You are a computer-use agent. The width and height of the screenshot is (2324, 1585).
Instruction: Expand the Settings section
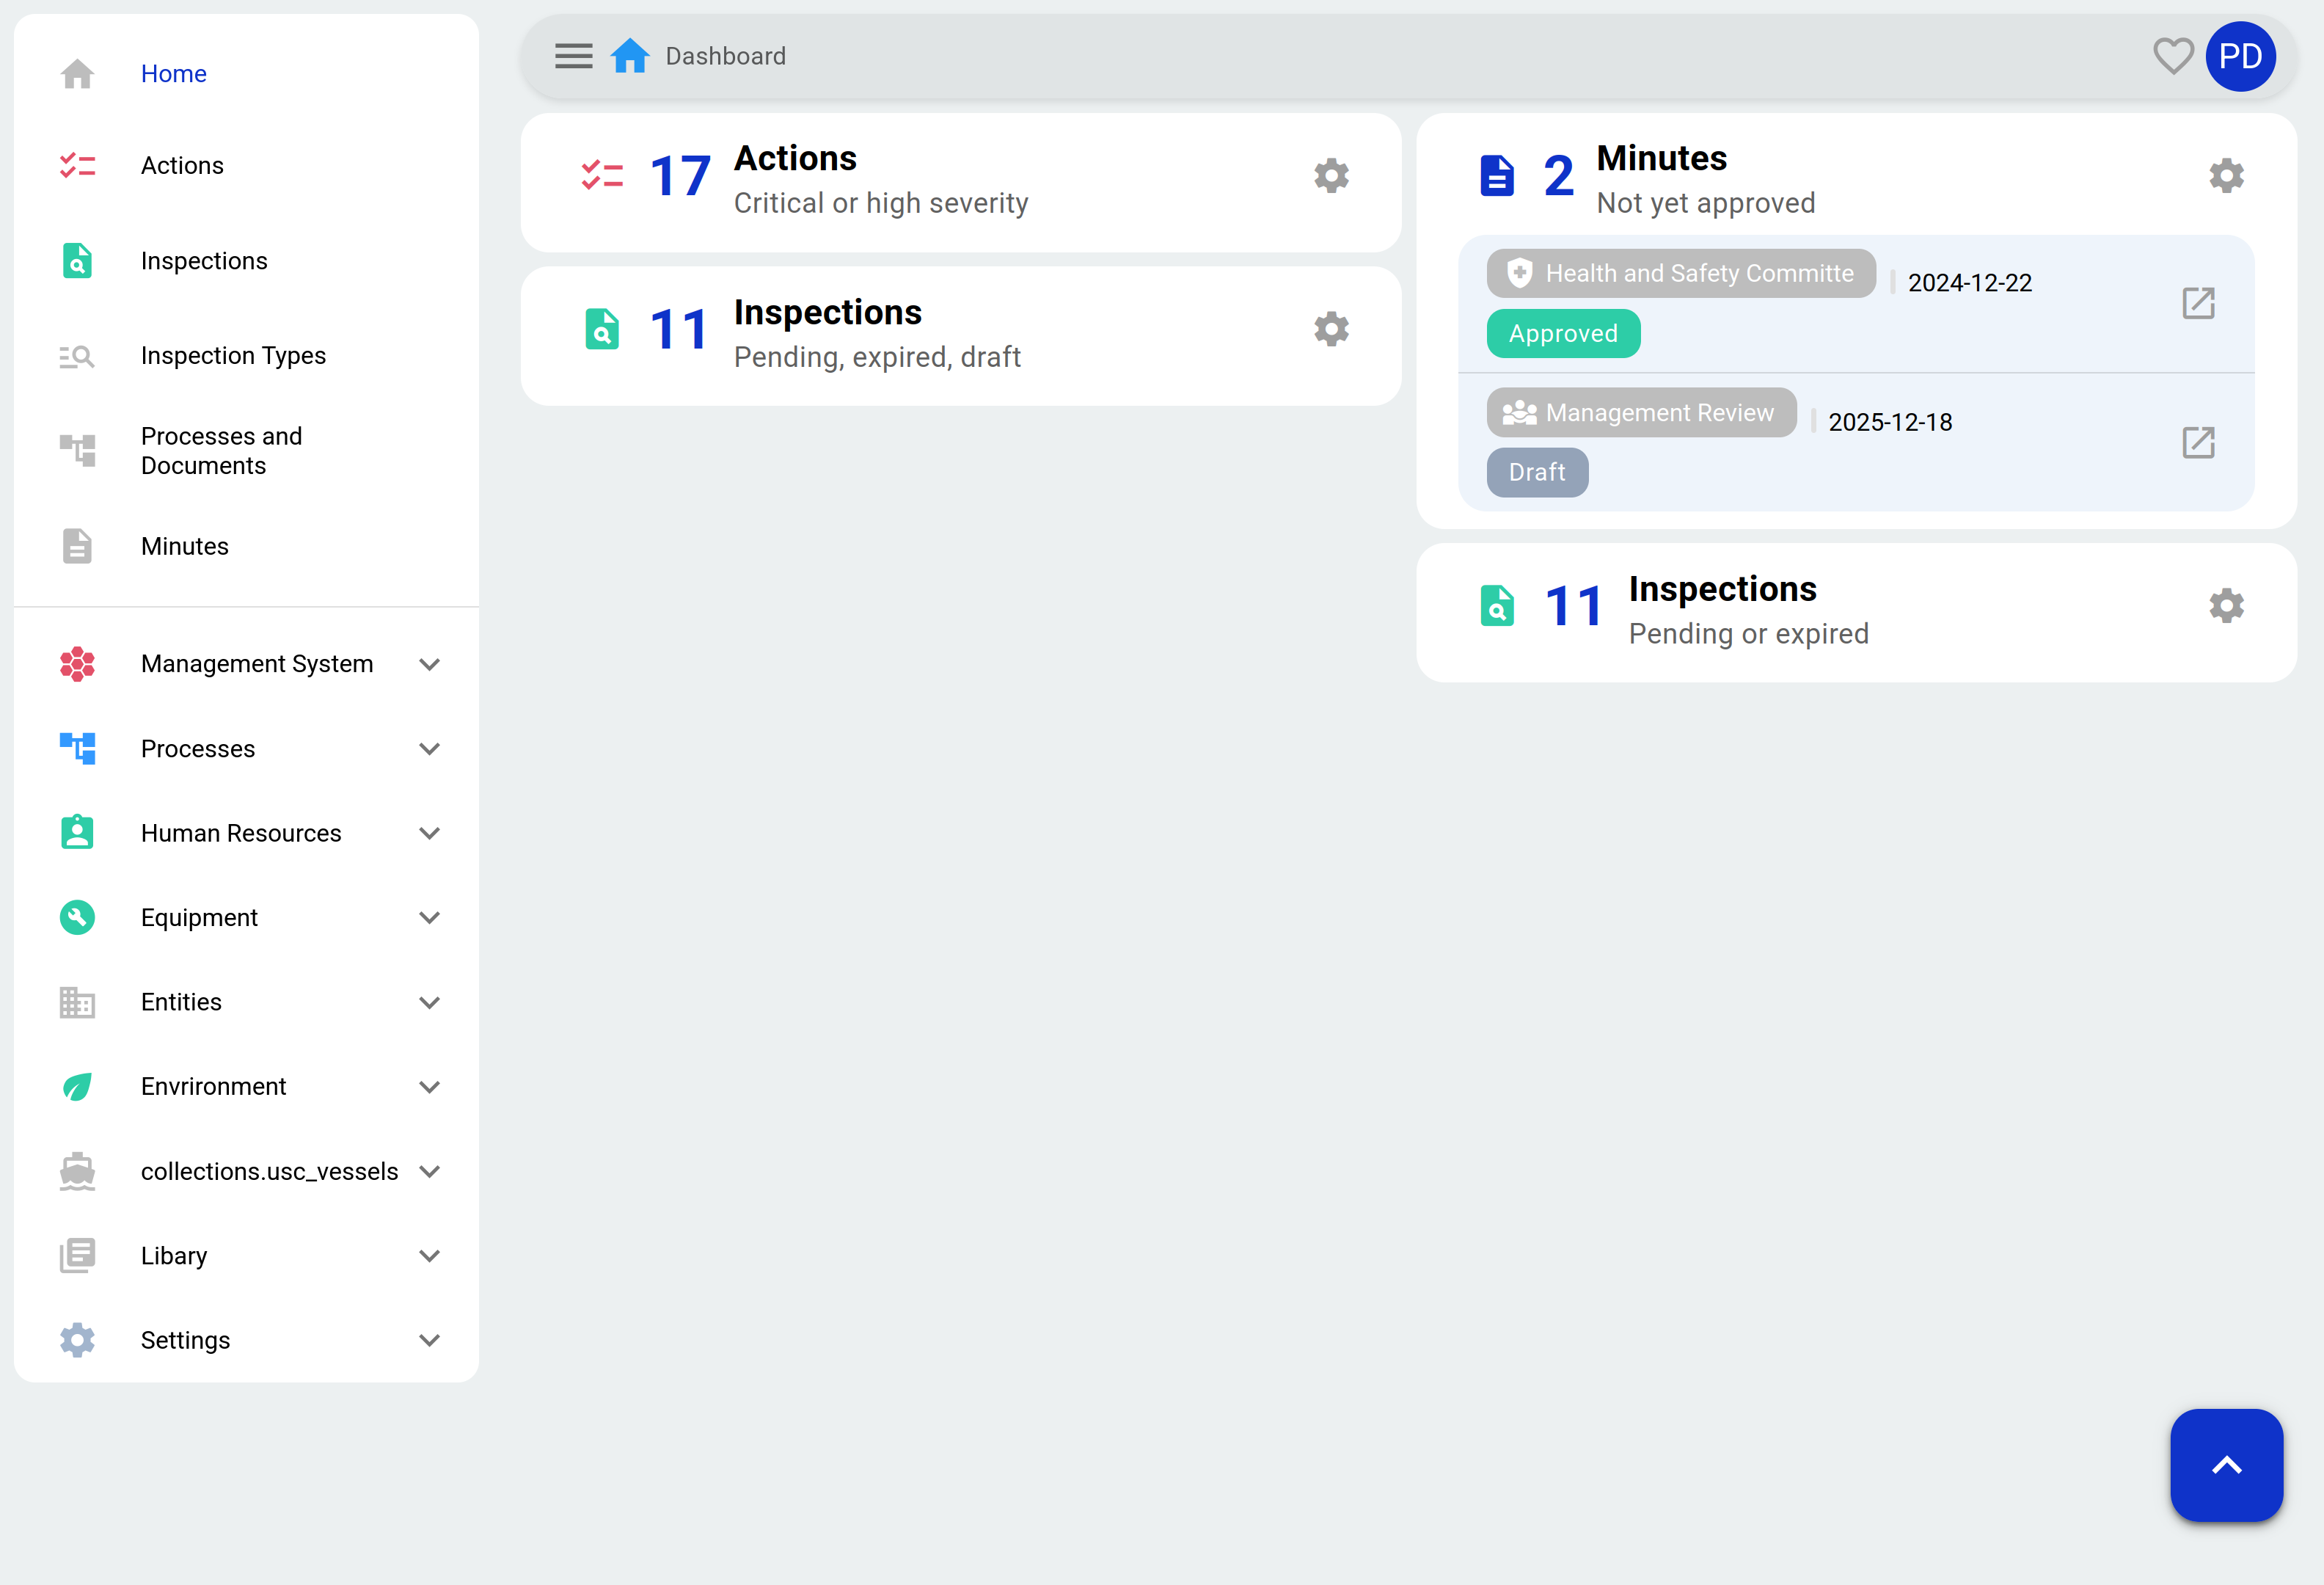coord(429,1340)
